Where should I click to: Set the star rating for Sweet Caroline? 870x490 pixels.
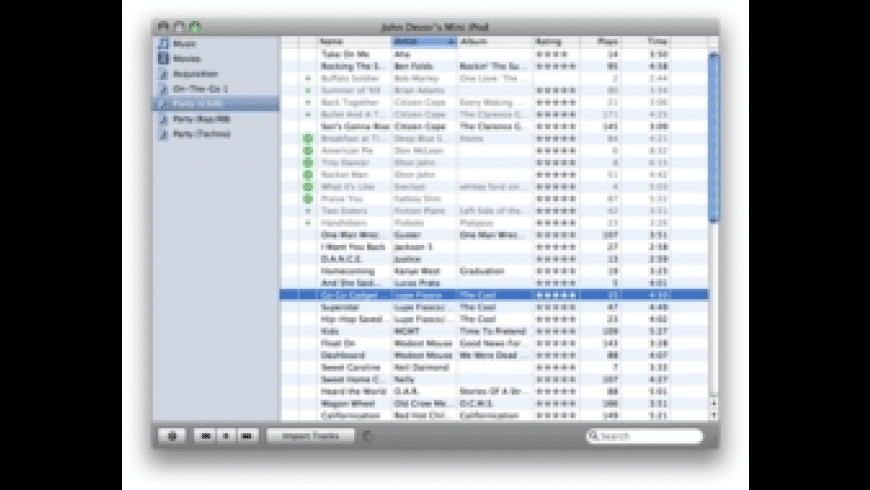point(556,367)
